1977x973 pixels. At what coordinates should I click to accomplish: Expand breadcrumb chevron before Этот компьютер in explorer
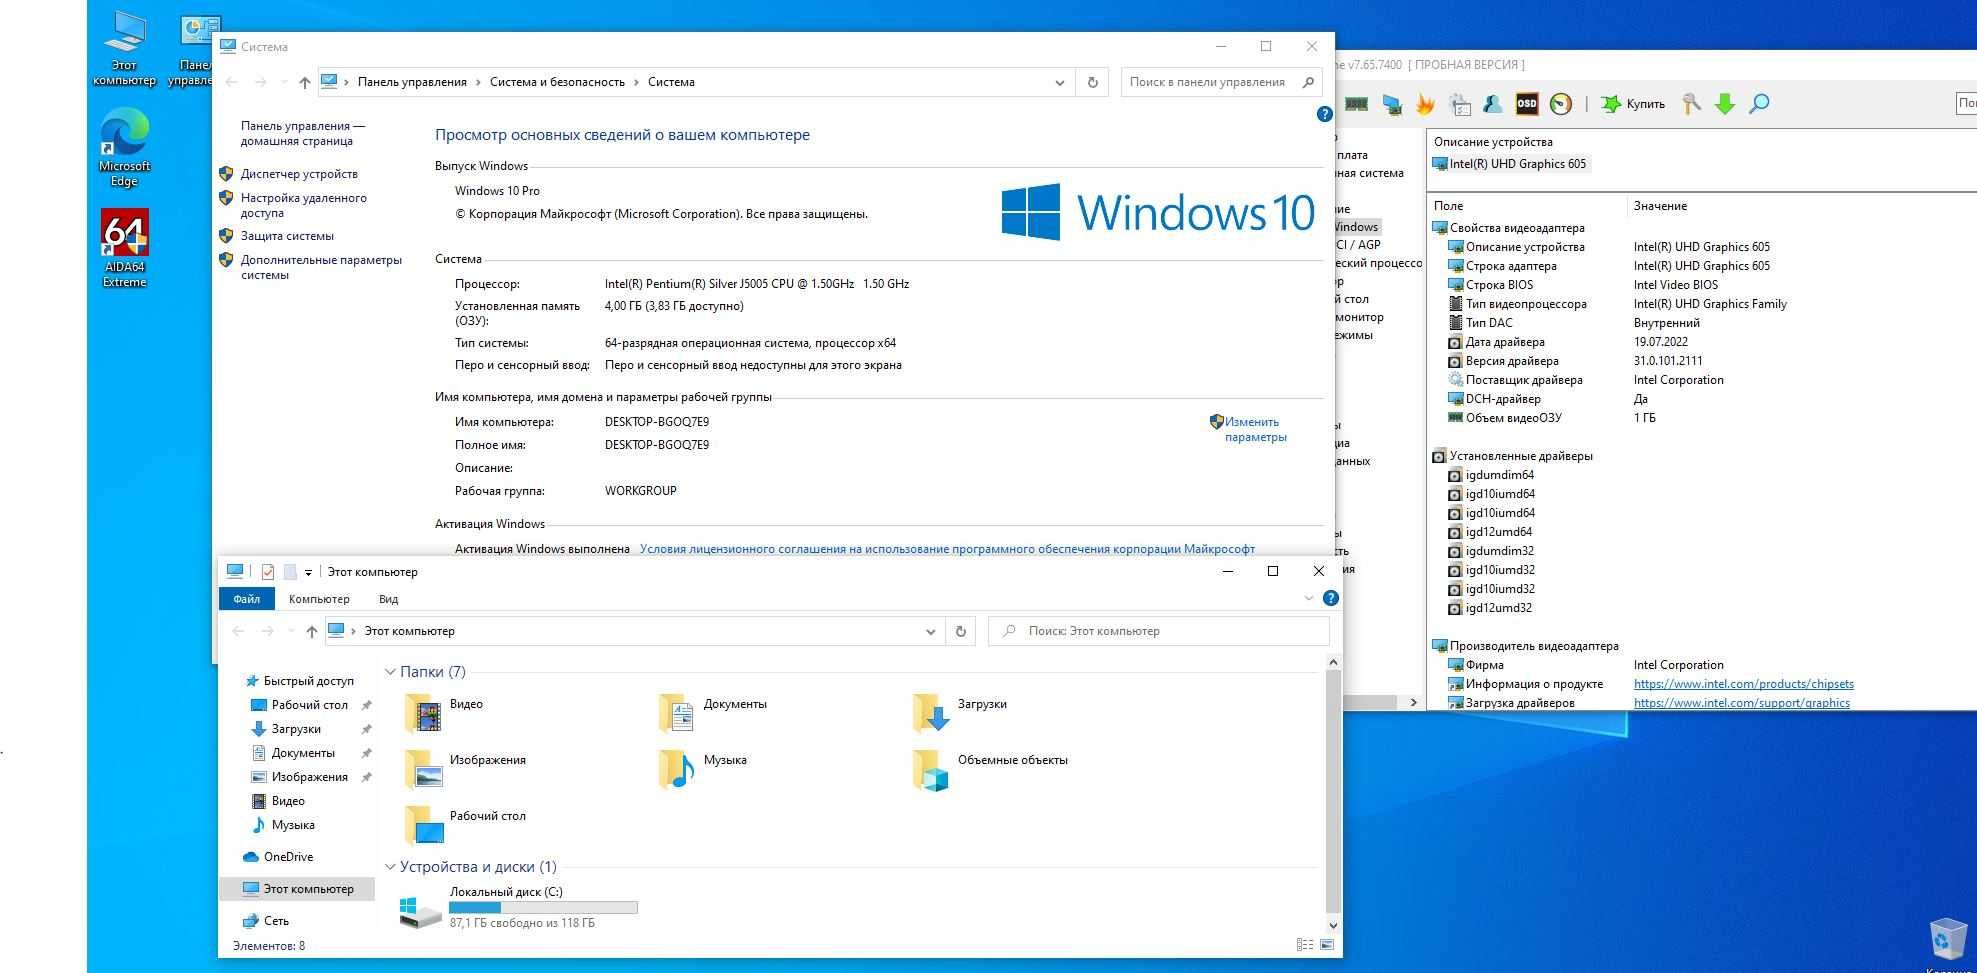click(x=353, y=631)
